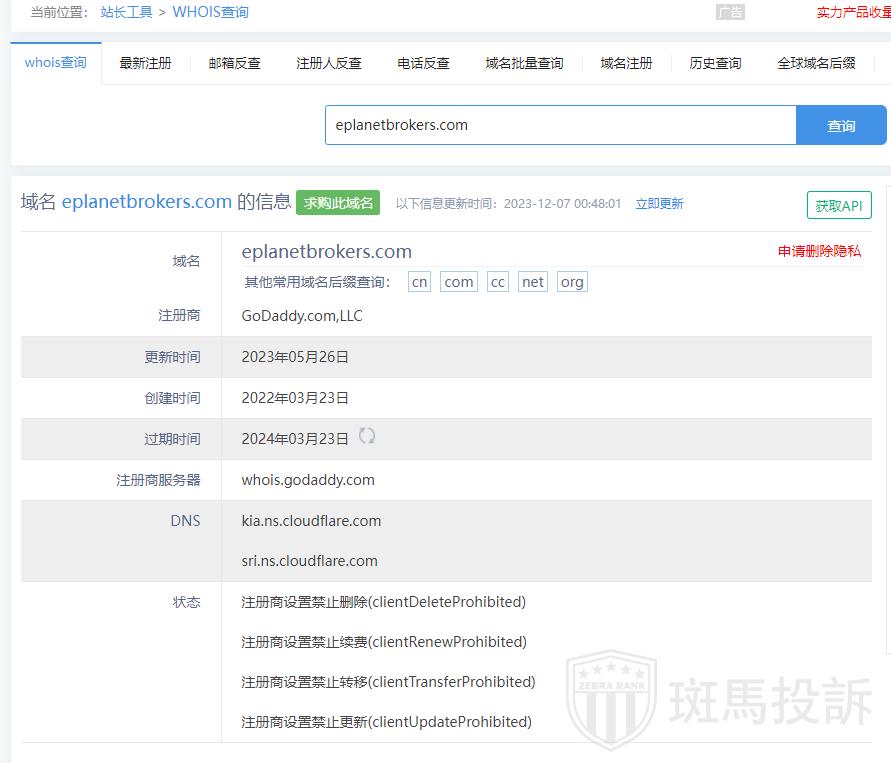This screenshot has height=763, width=891.
Task: Click the refresh icon beside expiration date
Action: 367,436
